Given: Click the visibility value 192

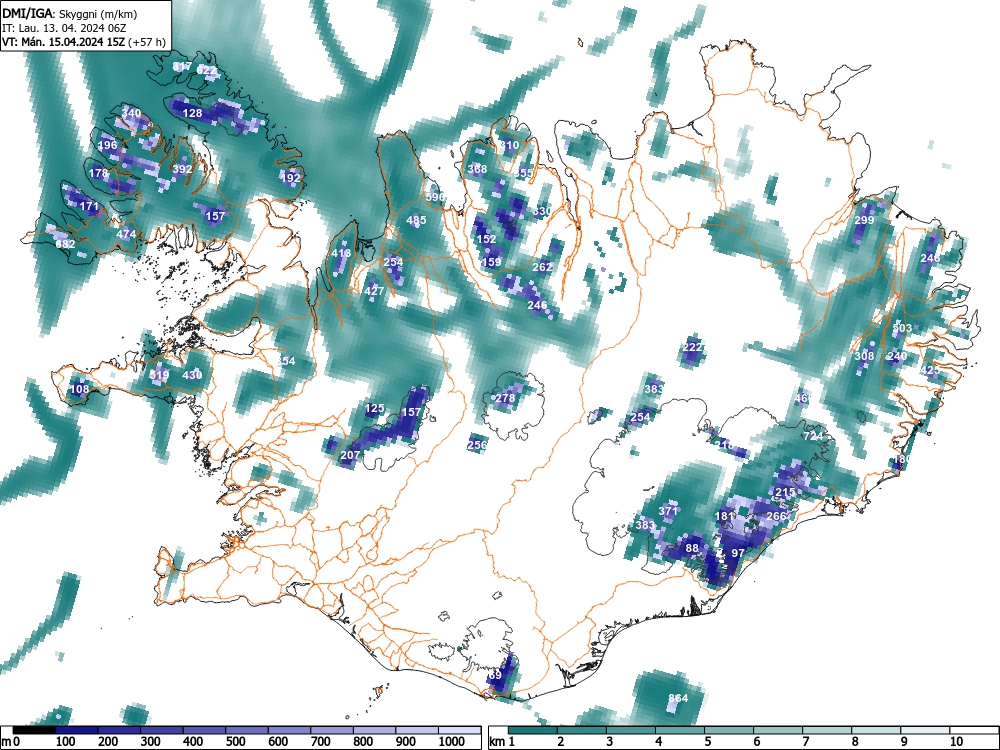Looking at the screenshot, I should (290, 178).
